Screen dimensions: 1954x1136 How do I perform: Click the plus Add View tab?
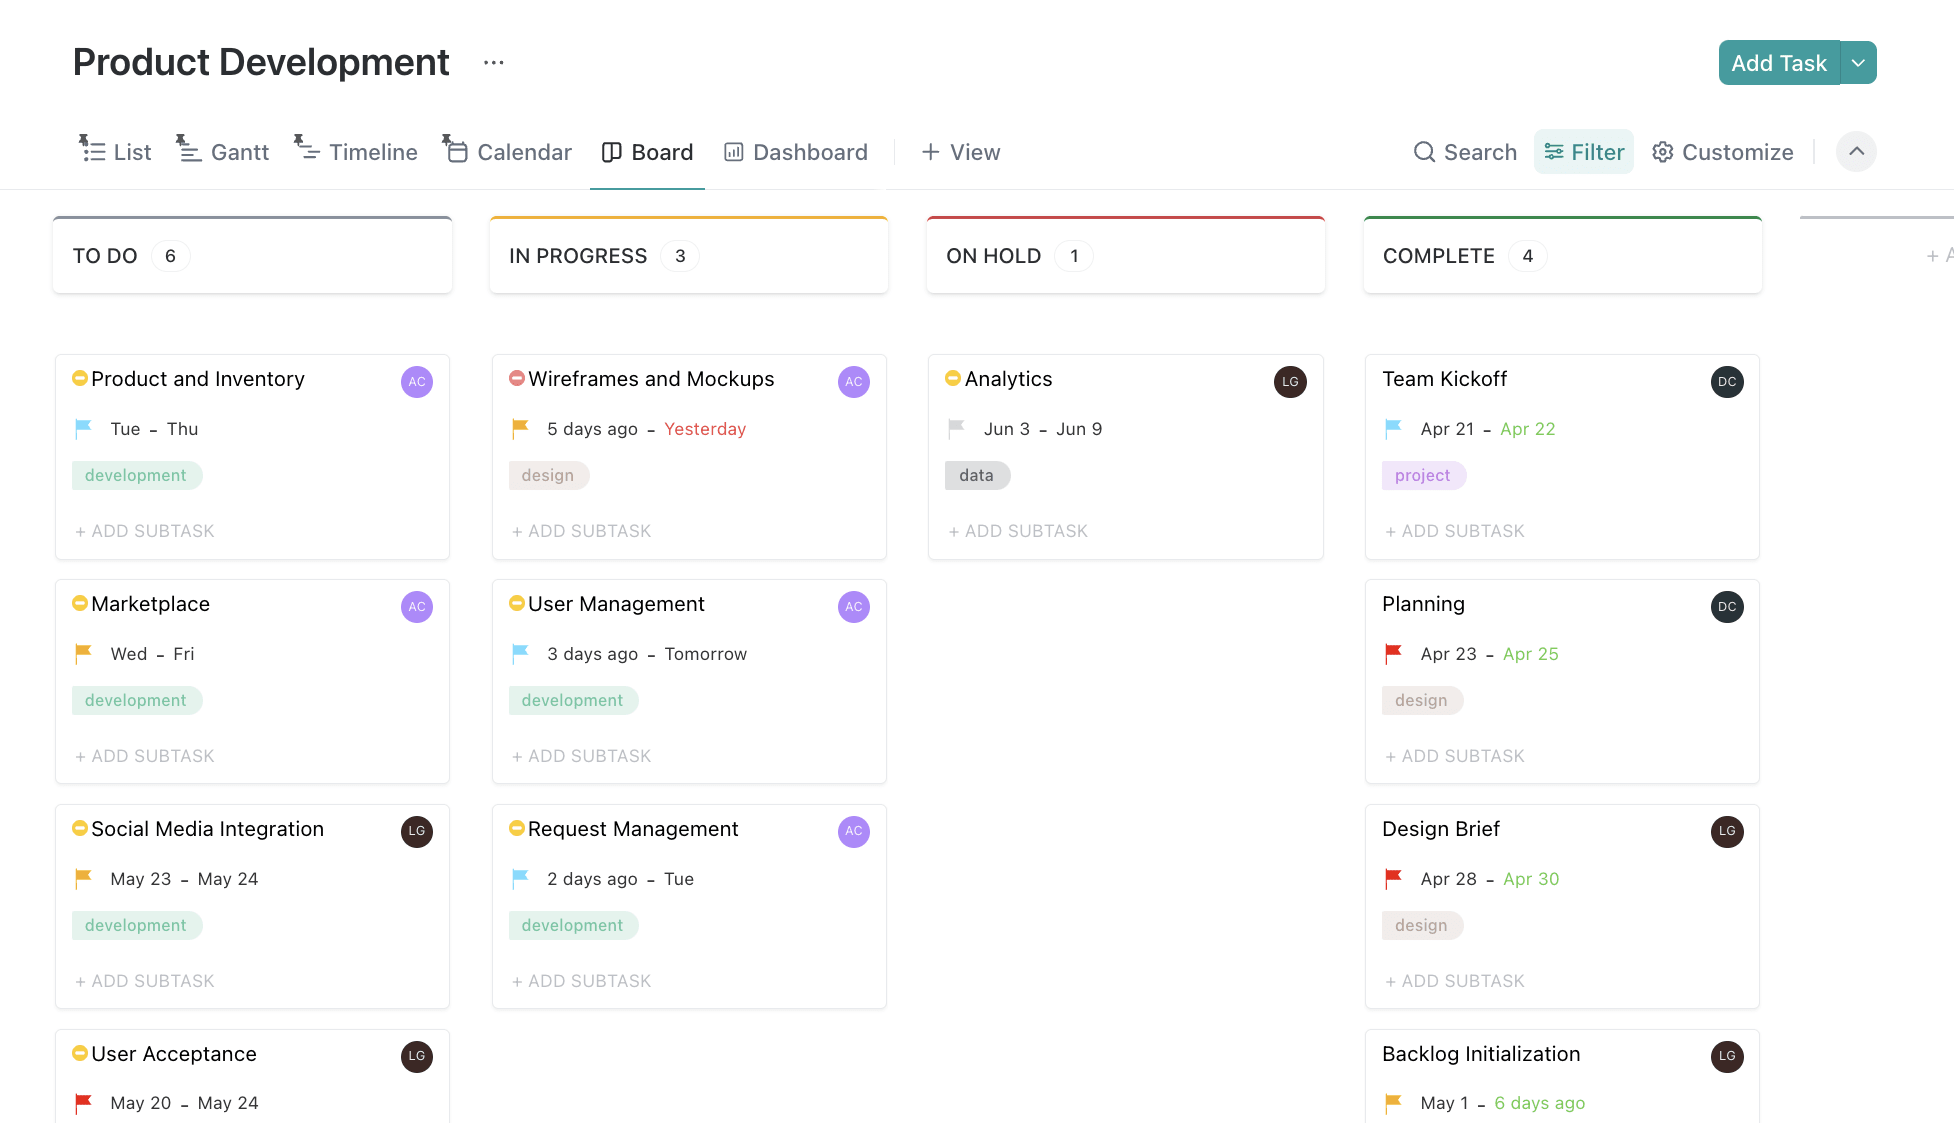pyautogui.click(x=960, y=150)
